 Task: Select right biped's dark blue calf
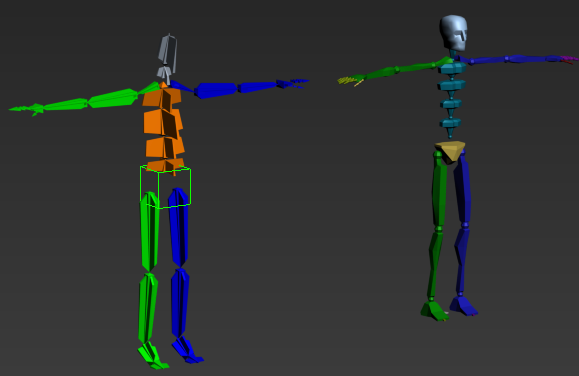pyautogui.click(x=462, y=260)
